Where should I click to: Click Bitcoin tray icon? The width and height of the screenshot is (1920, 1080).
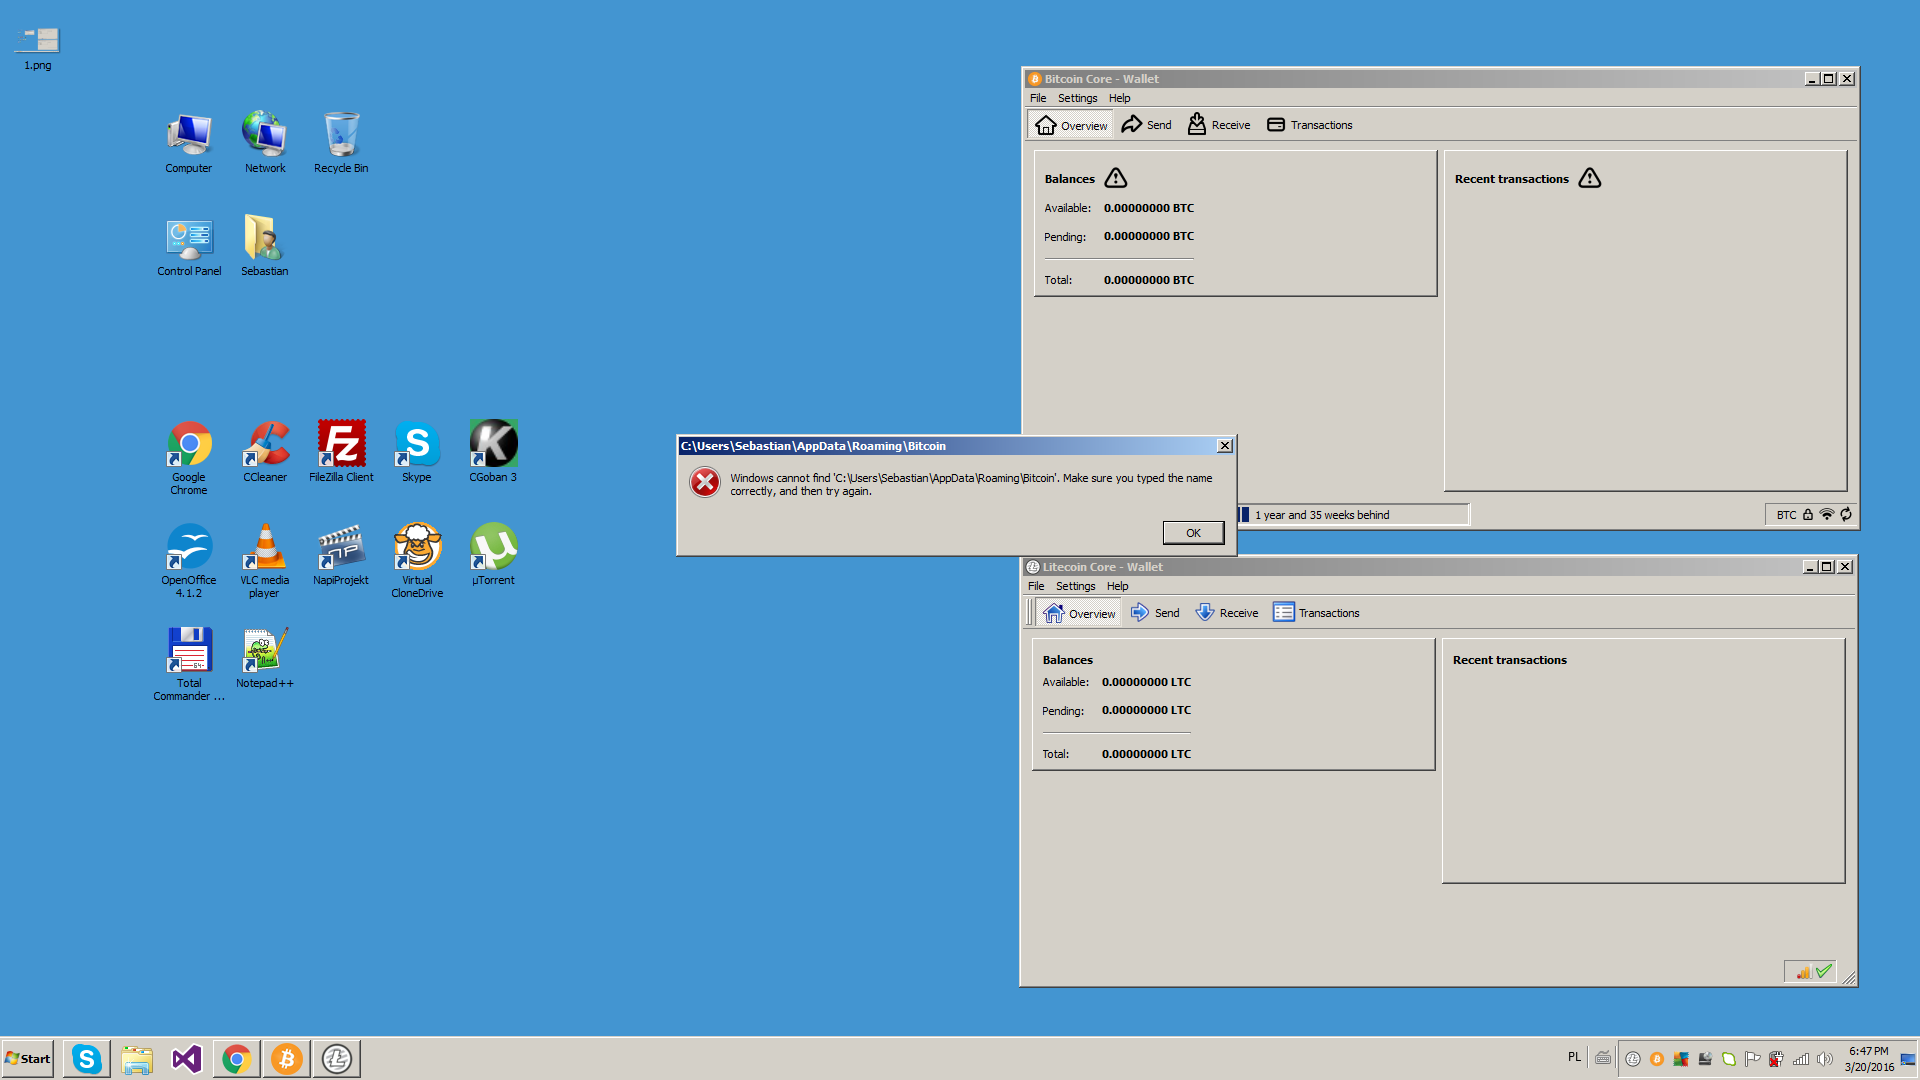pos(1657,1059)
